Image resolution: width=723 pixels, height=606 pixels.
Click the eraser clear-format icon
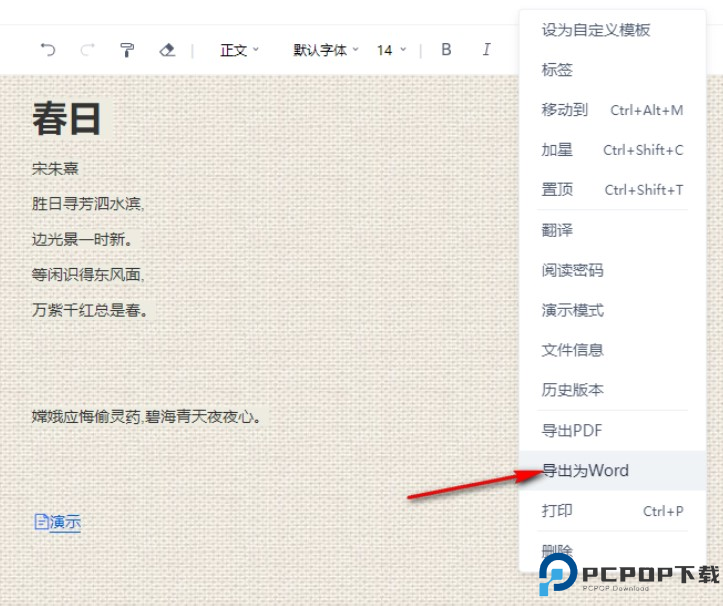pos(167,49)
